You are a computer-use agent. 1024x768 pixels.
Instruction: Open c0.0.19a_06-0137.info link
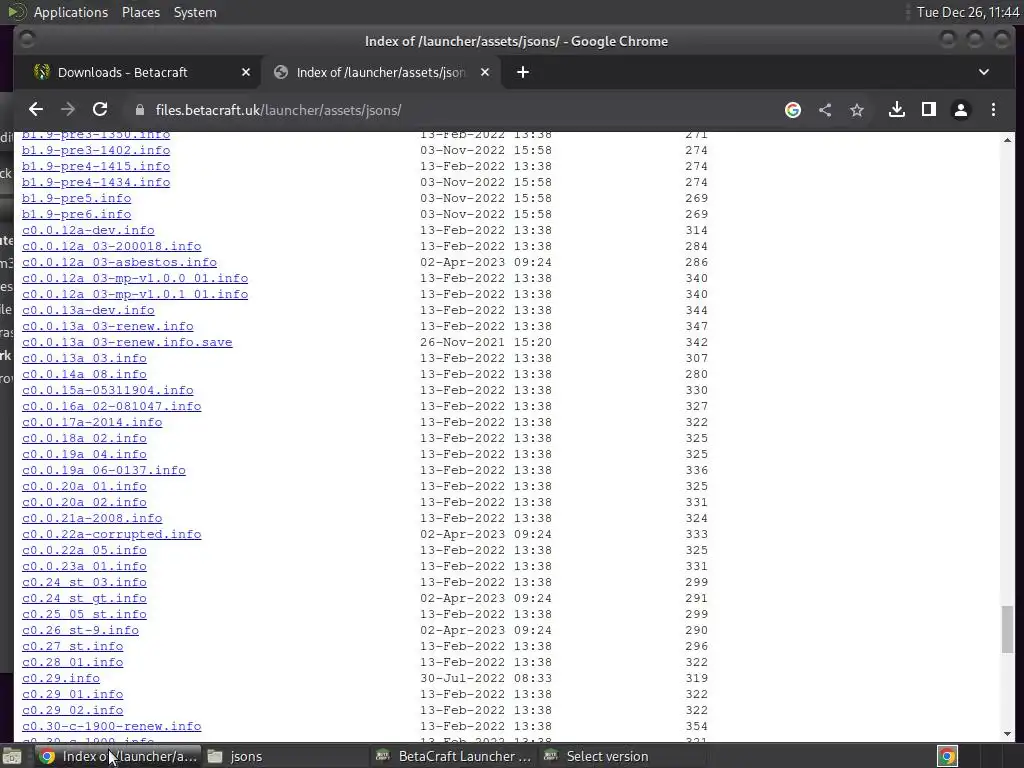click(104, 470)
